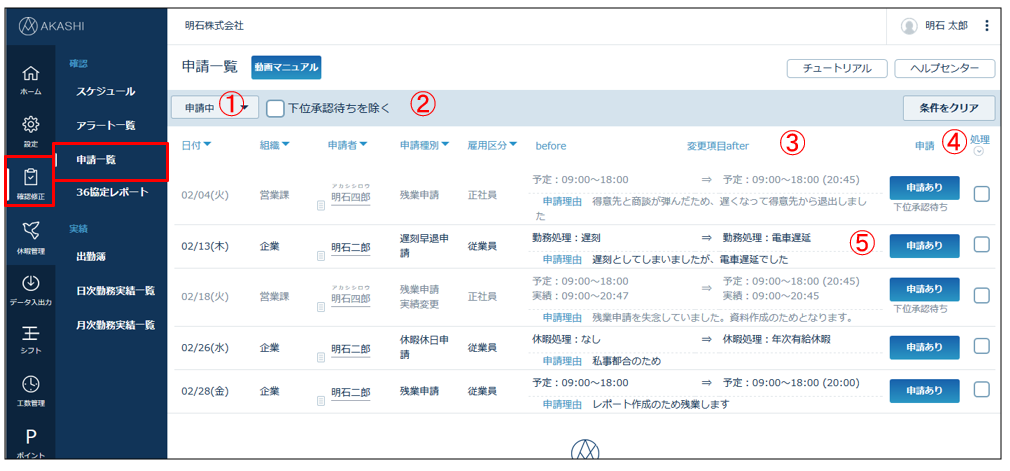Check the box for the 02/04 request row
1010x471 pixels.
coord(981,194)
